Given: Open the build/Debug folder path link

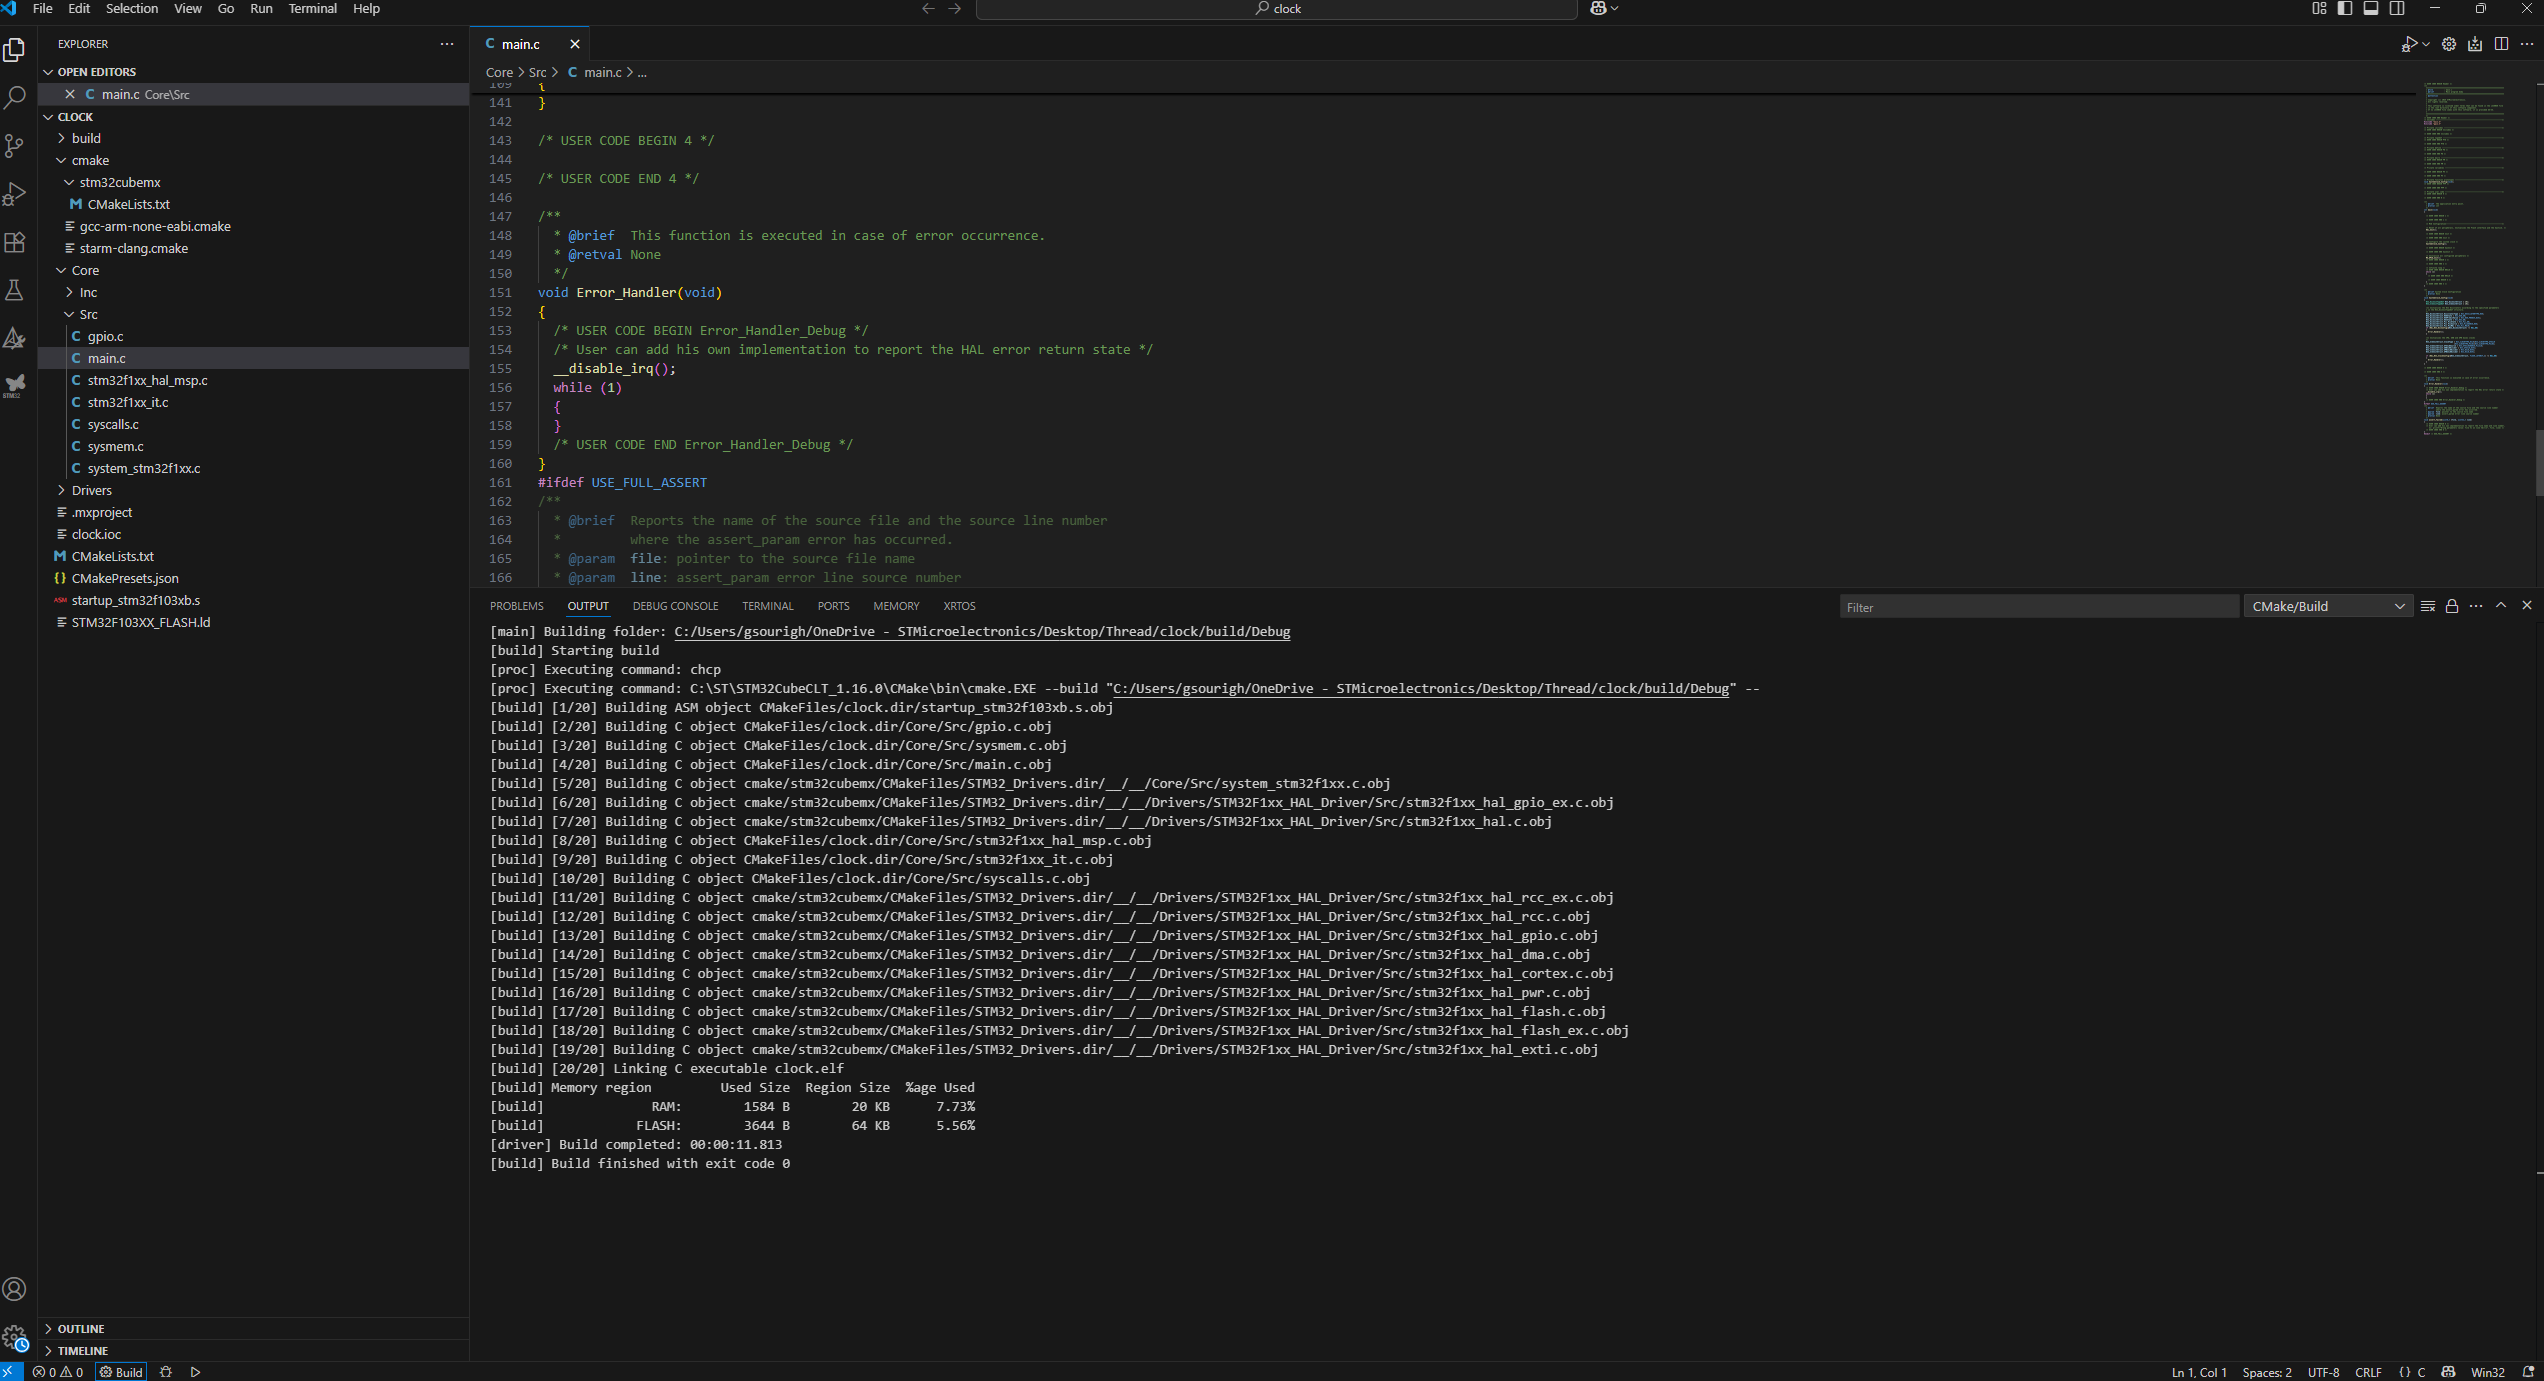Looking at the screenshot, I should [x=982, y=632].
